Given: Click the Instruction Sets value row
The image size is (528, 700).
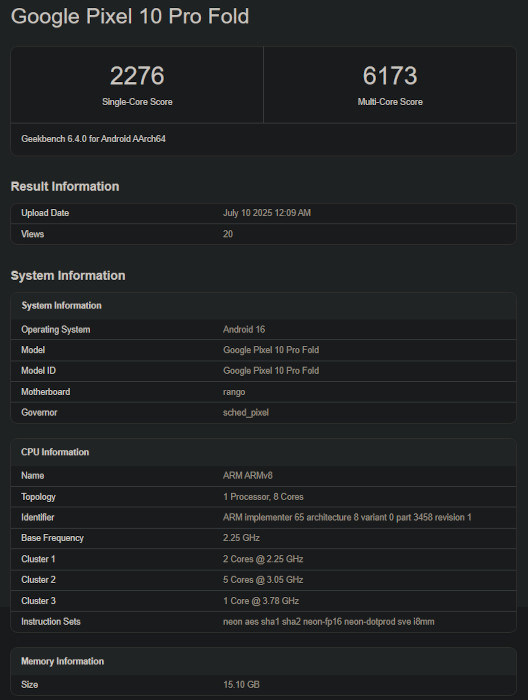Looking at the screenshot, I should [x=263, y=622].
